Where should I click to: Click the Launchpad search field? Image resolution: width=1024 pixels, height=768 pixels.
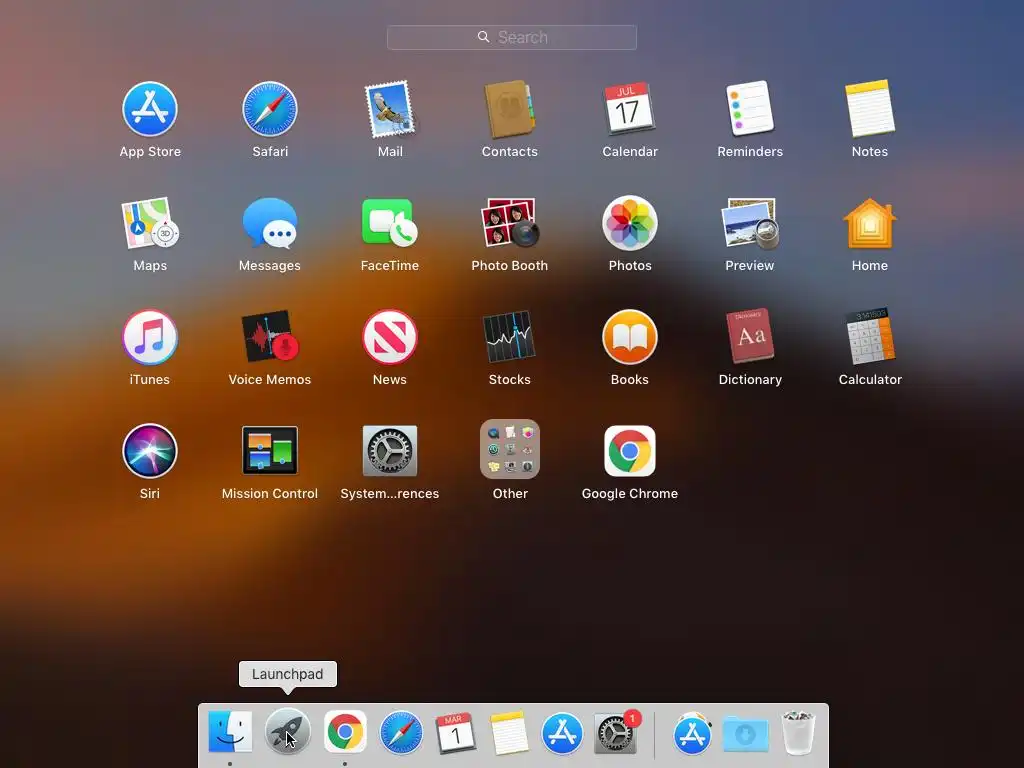tap(512, 37)
